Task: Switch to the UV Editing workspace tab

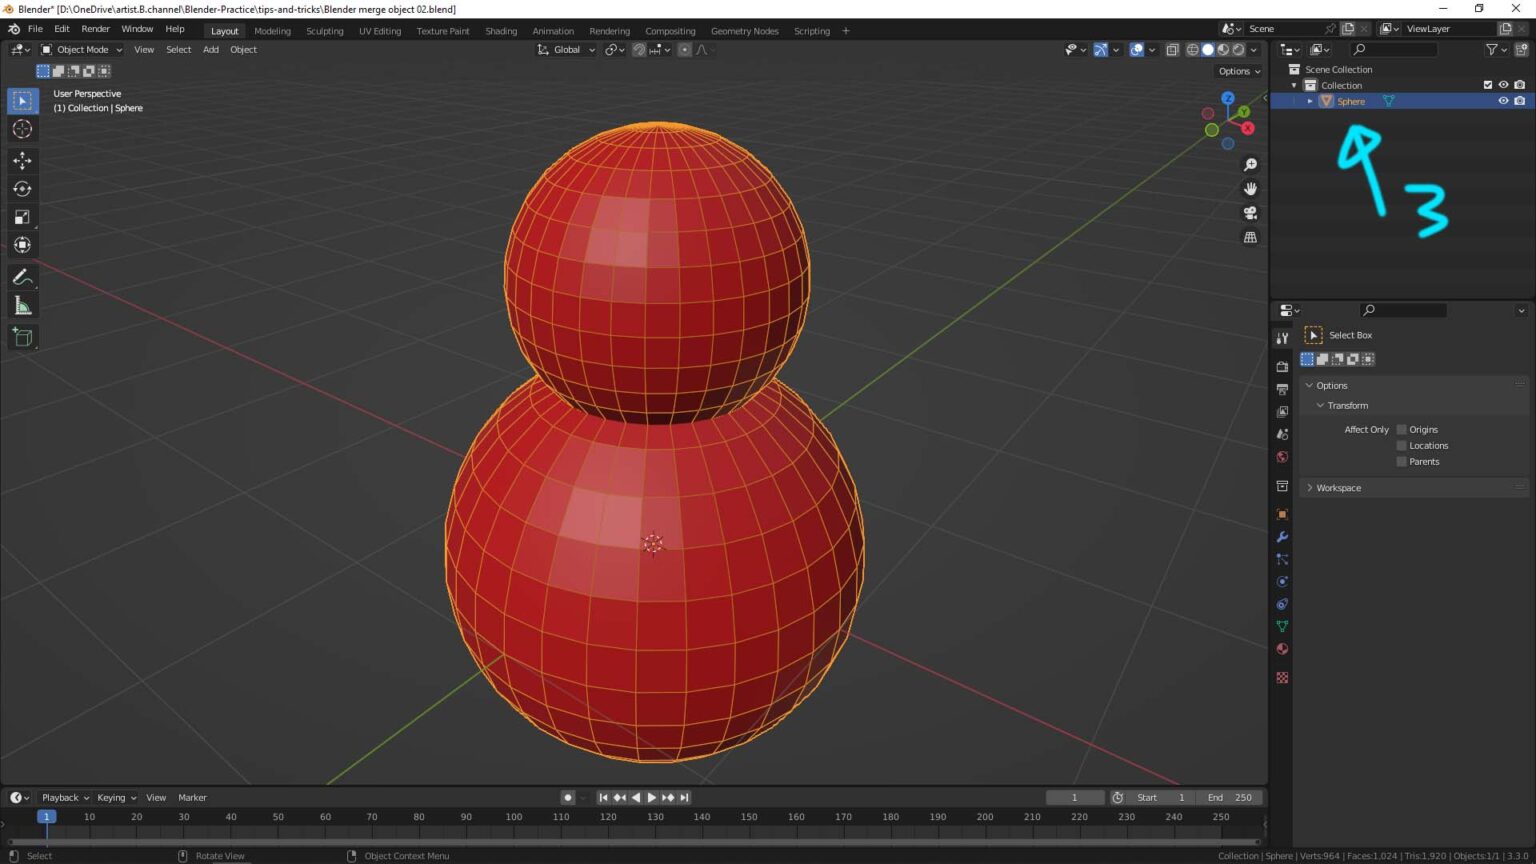Action: [380, 31]
